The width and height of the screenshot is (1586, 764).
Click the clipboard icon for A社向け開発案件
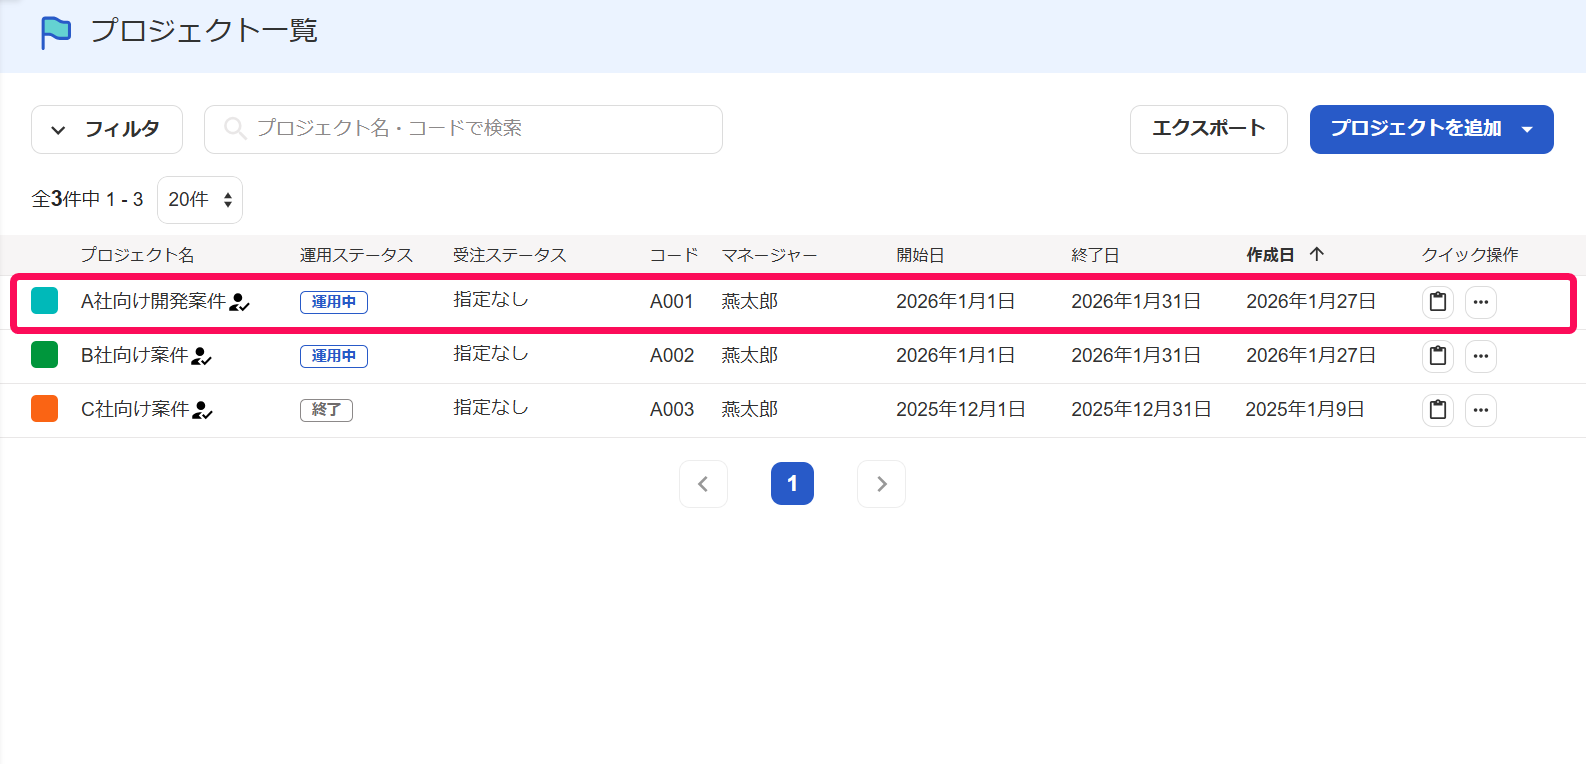pyautogui.click(x=1438, y=302)
